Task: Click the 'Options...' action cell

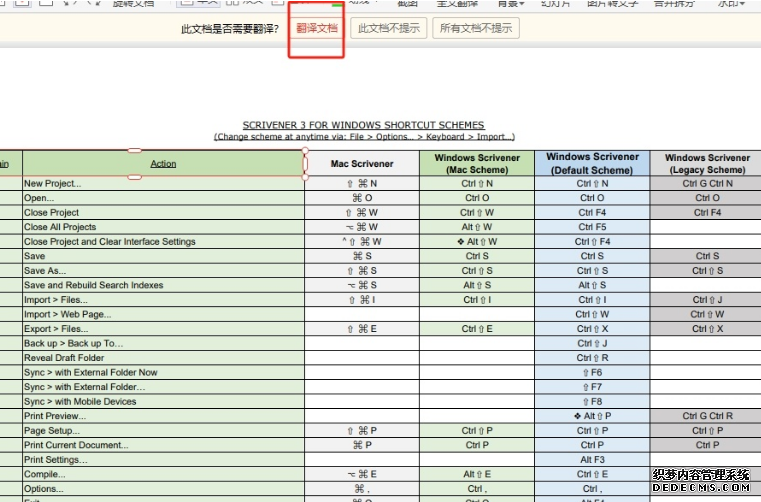Action: pos(163,489)
